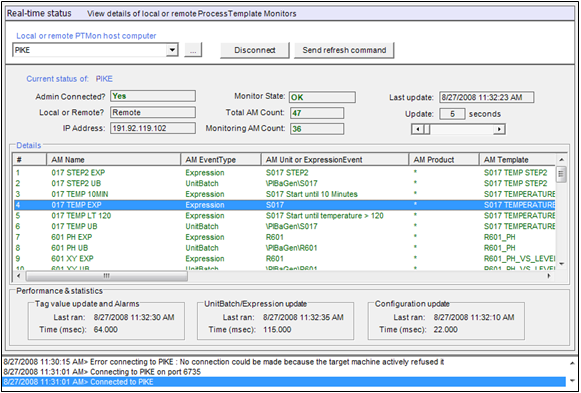
Task: Sort by AM Unit or ExpressionEvent header
Action: pos(335,160)
